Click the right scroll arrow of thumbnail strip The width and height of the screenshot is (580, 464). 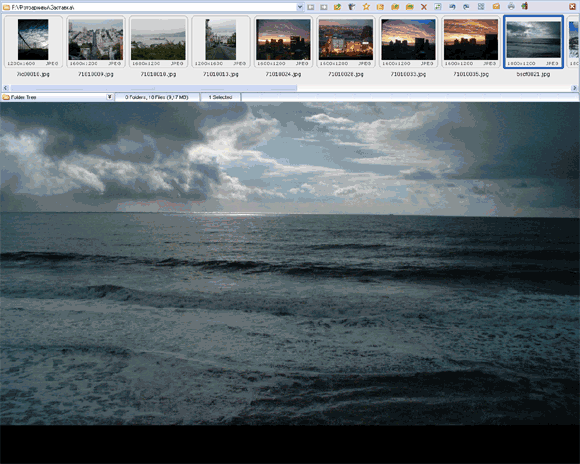pos(574,88)
